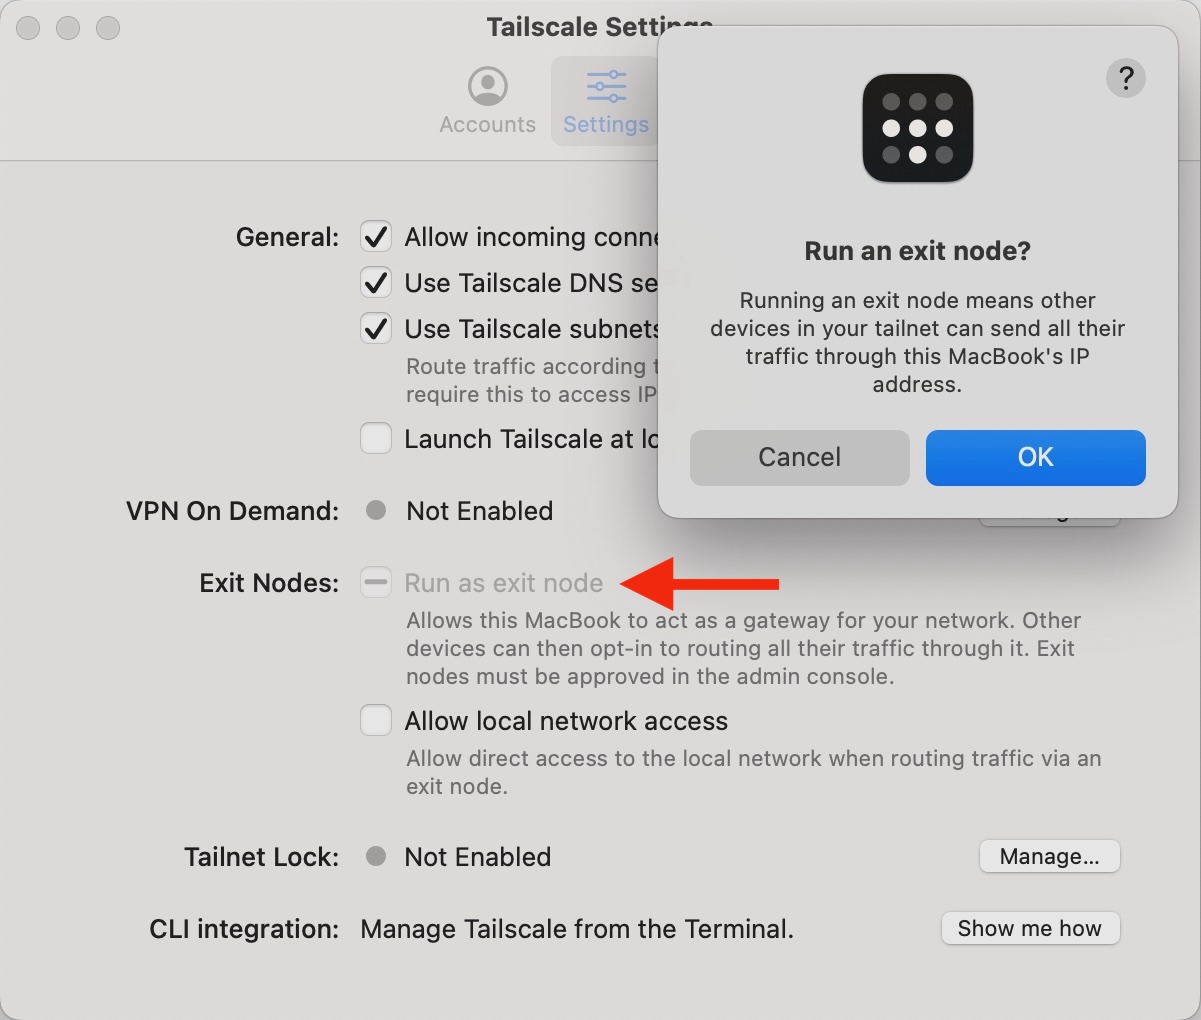Uncheck Allow incoming connections checkbox
Viewport: 1201px width, 1020px height.
(376, 237)
